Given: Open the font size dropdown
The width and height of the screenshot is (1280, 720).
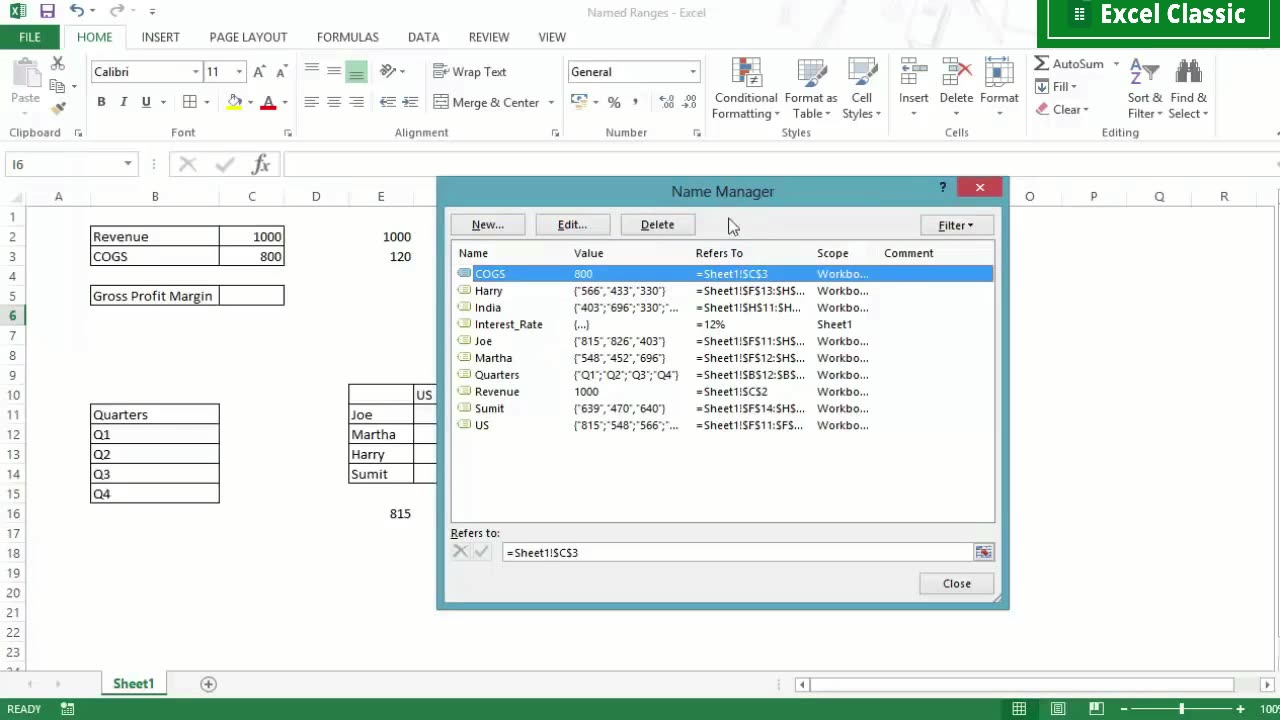Looking at the screenshot, I should pos(239,72).
